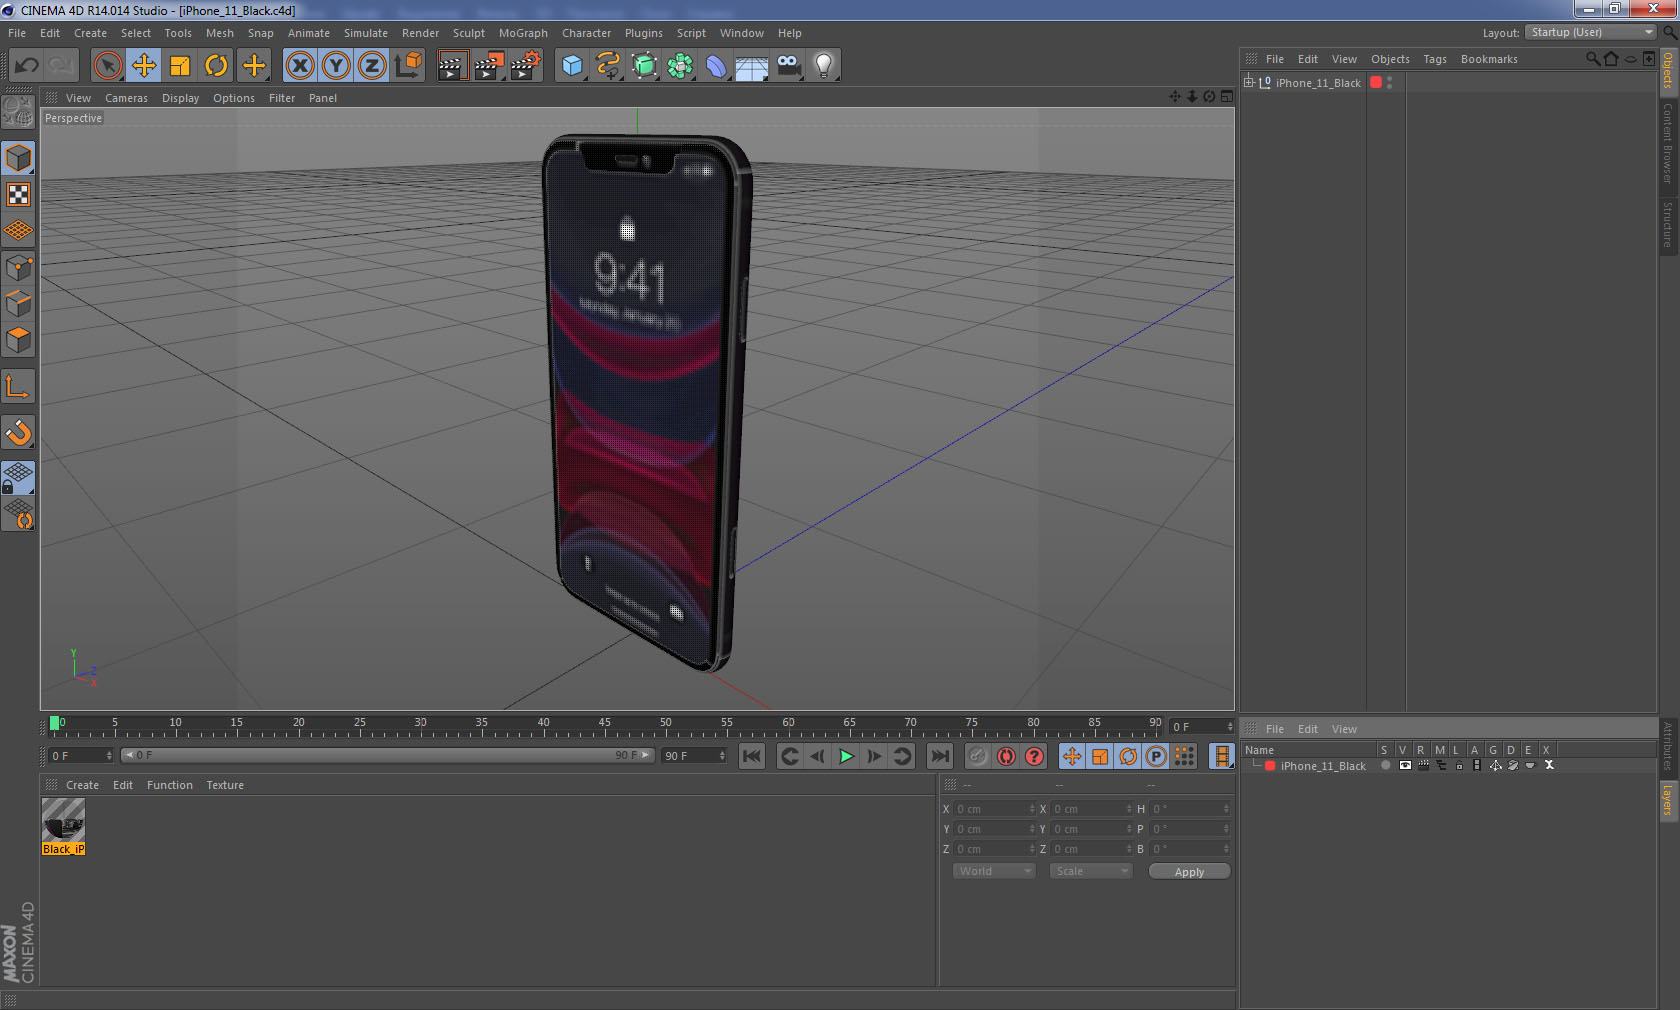1680x1010 pixels.
Task: Add a NURBS generator object
Action: 645,66
